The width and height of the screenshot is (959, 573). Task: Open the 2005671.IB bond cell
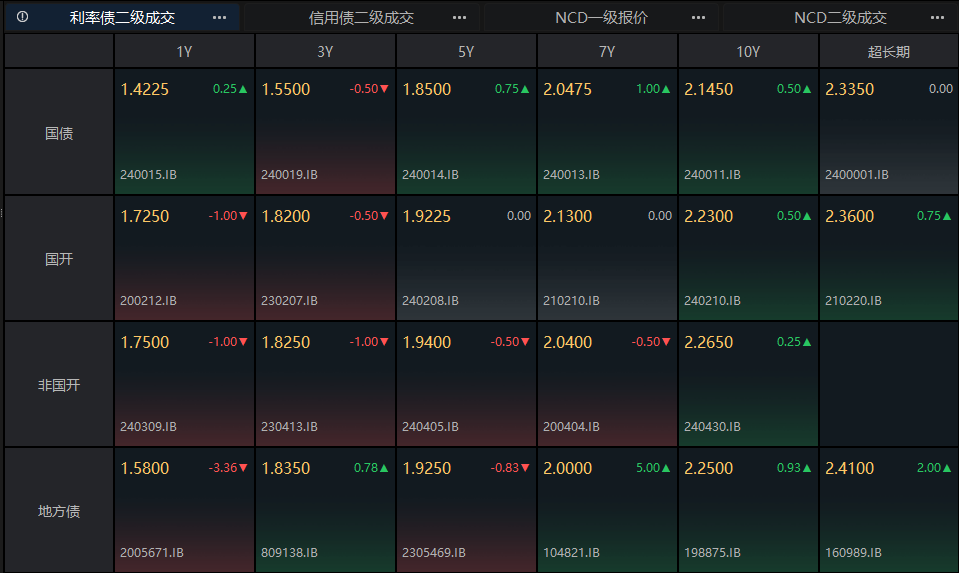pos(184,510)
